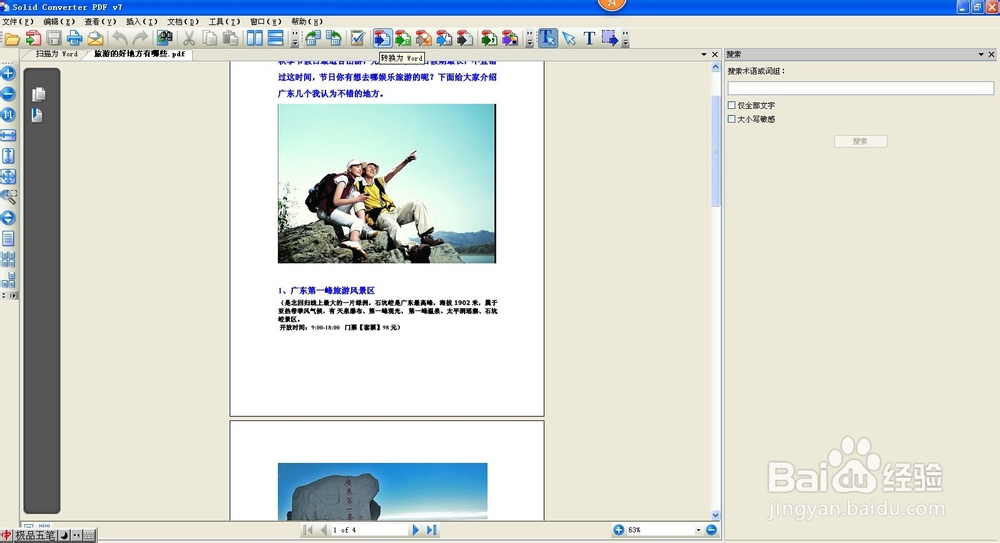Open the zoom percentage dropdown showing 63%
The image size is (1000, 543).
(x=698, y=530)
